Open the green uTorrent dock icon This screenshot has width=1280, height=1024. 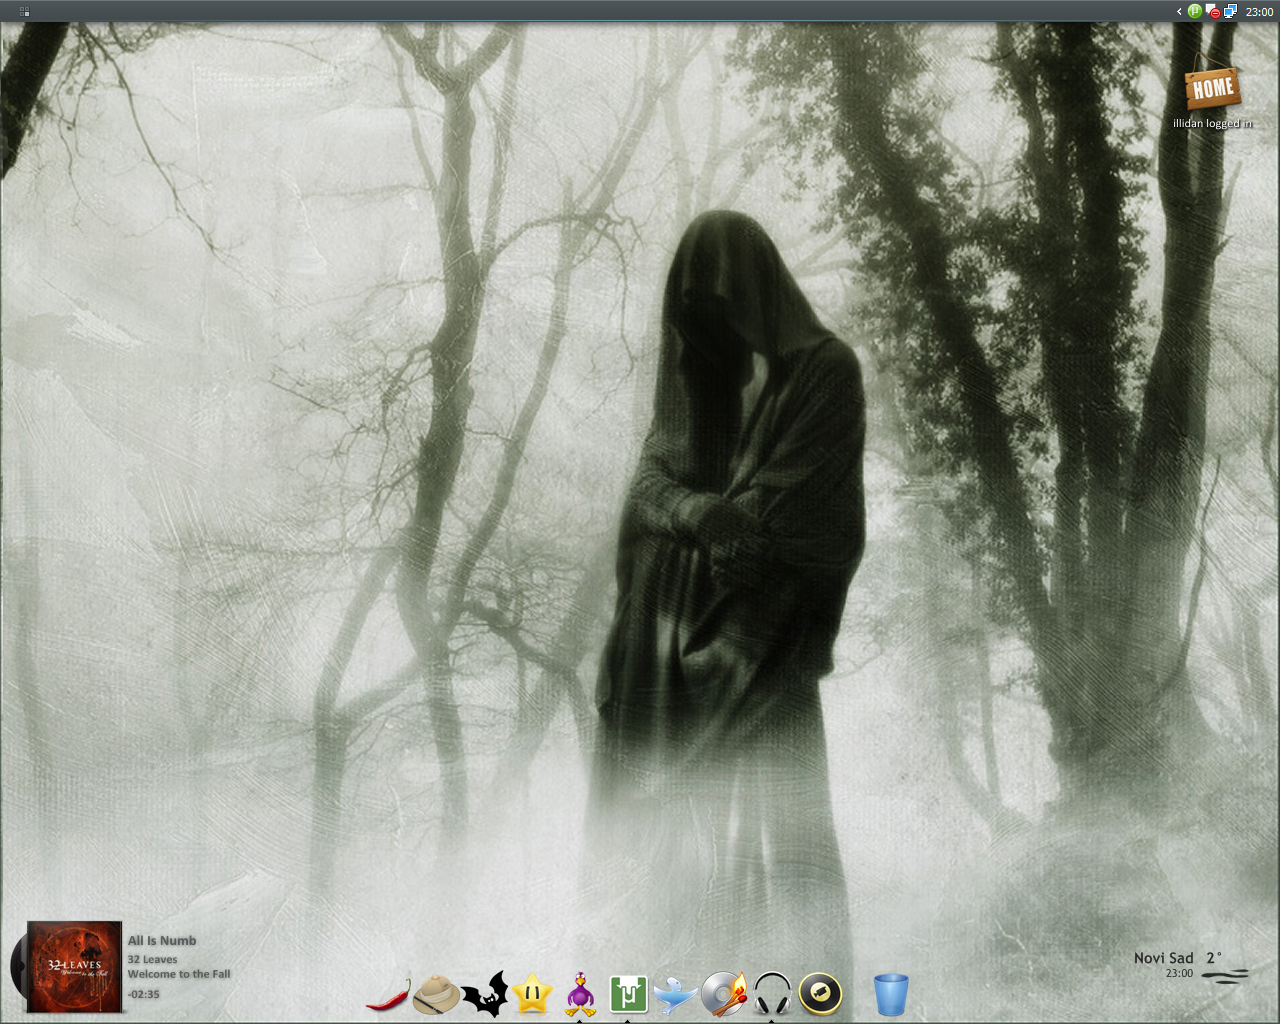tap(628, 995)
